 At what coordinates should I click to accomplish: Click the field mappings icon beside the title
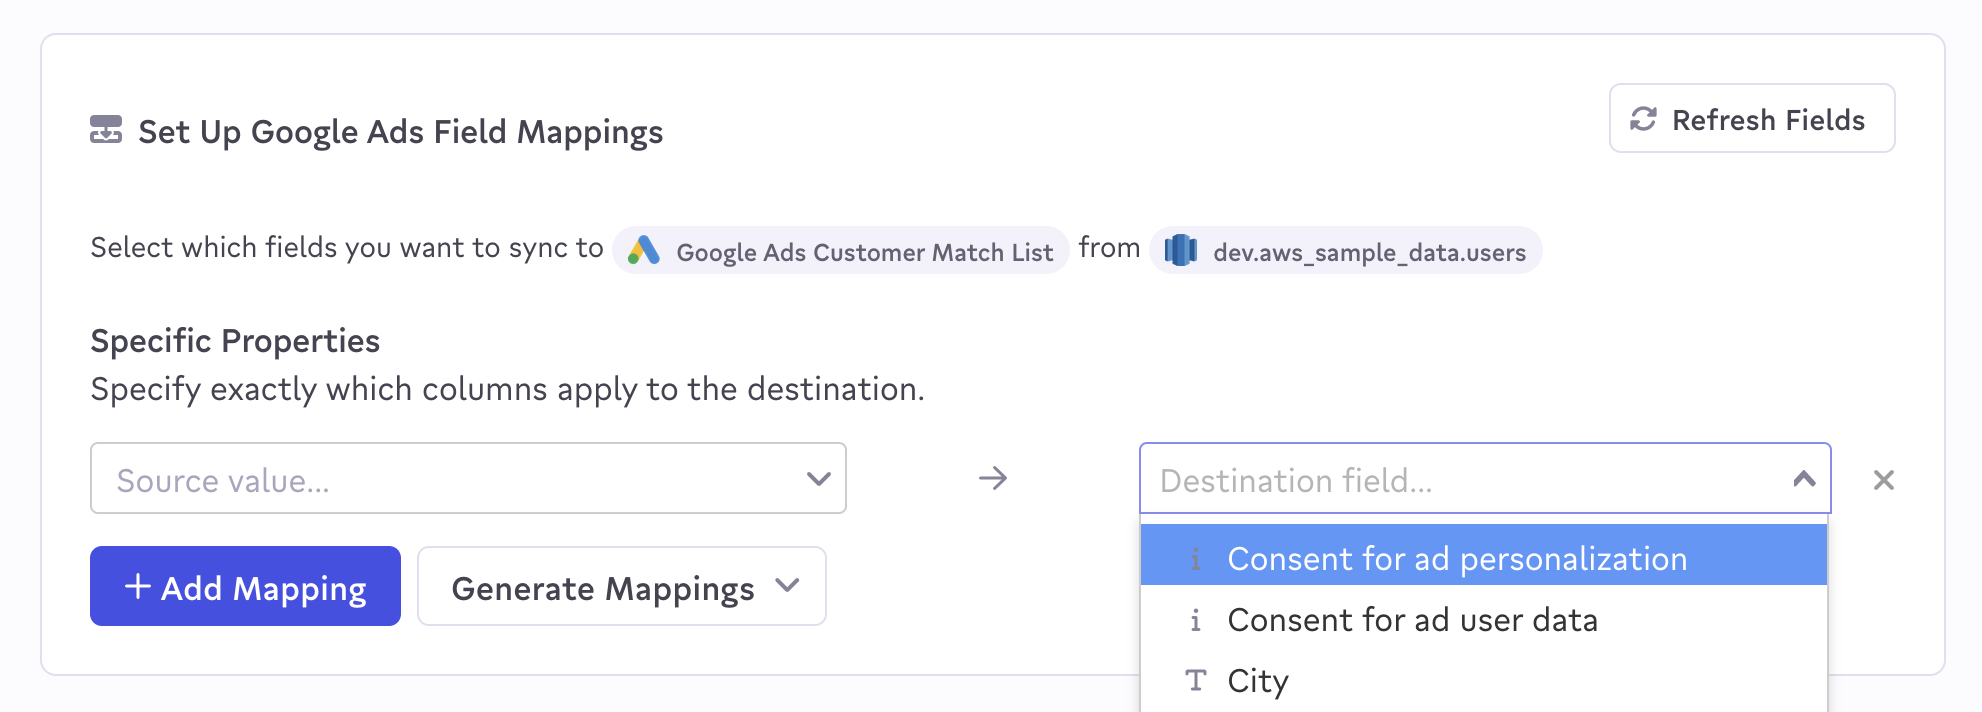click(x=106, y=130)
